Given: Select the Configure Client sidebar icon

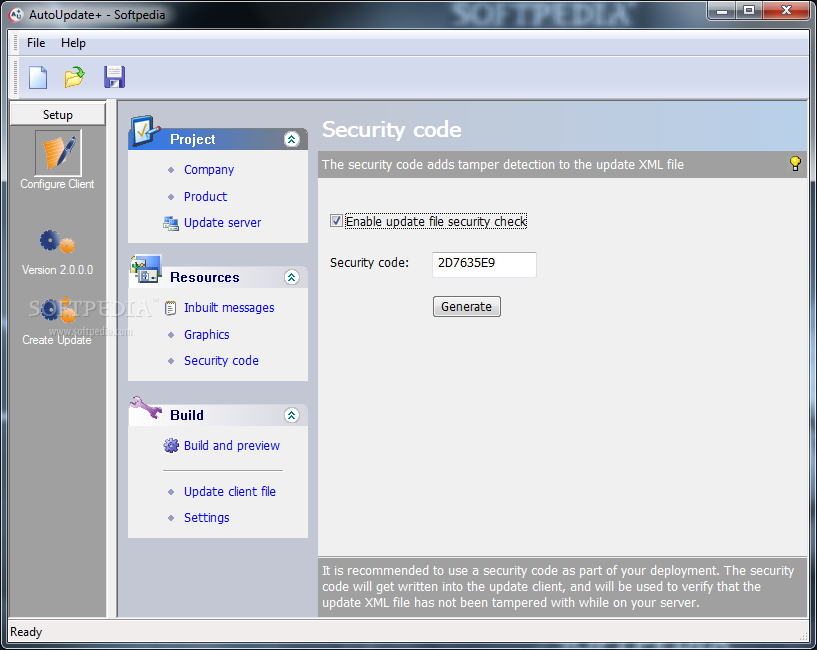Looking at the screenshot, I should [x=58, y=153].
